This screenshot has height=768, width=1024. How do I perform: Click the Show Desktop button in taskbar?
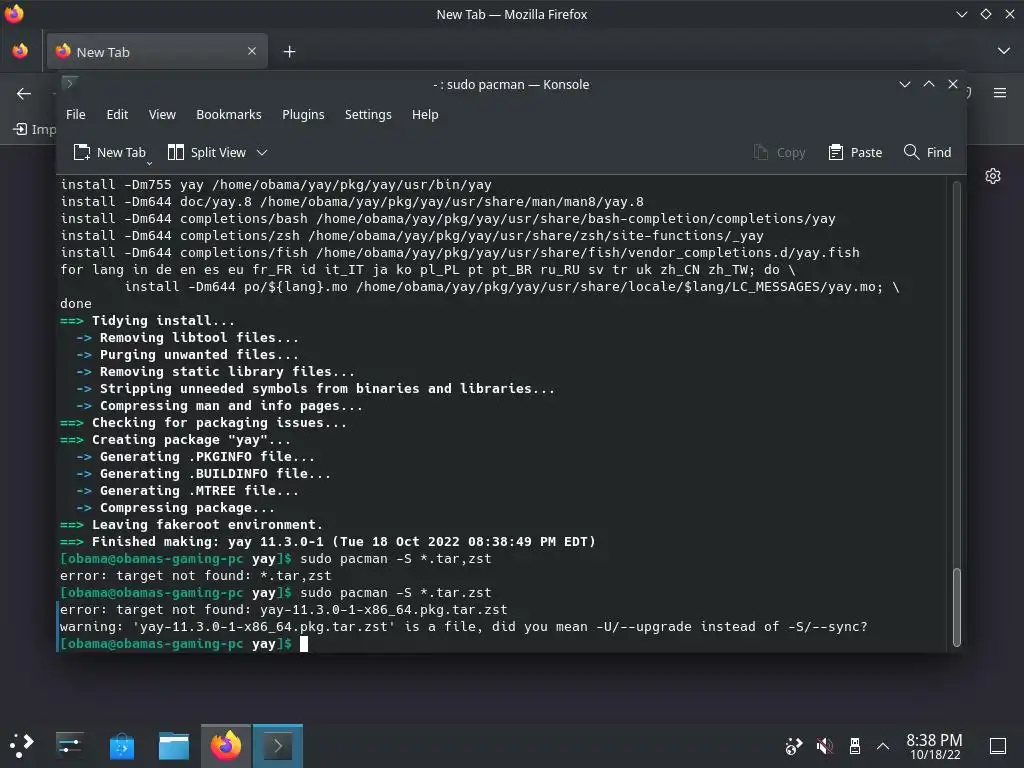(x=998, y=745)
